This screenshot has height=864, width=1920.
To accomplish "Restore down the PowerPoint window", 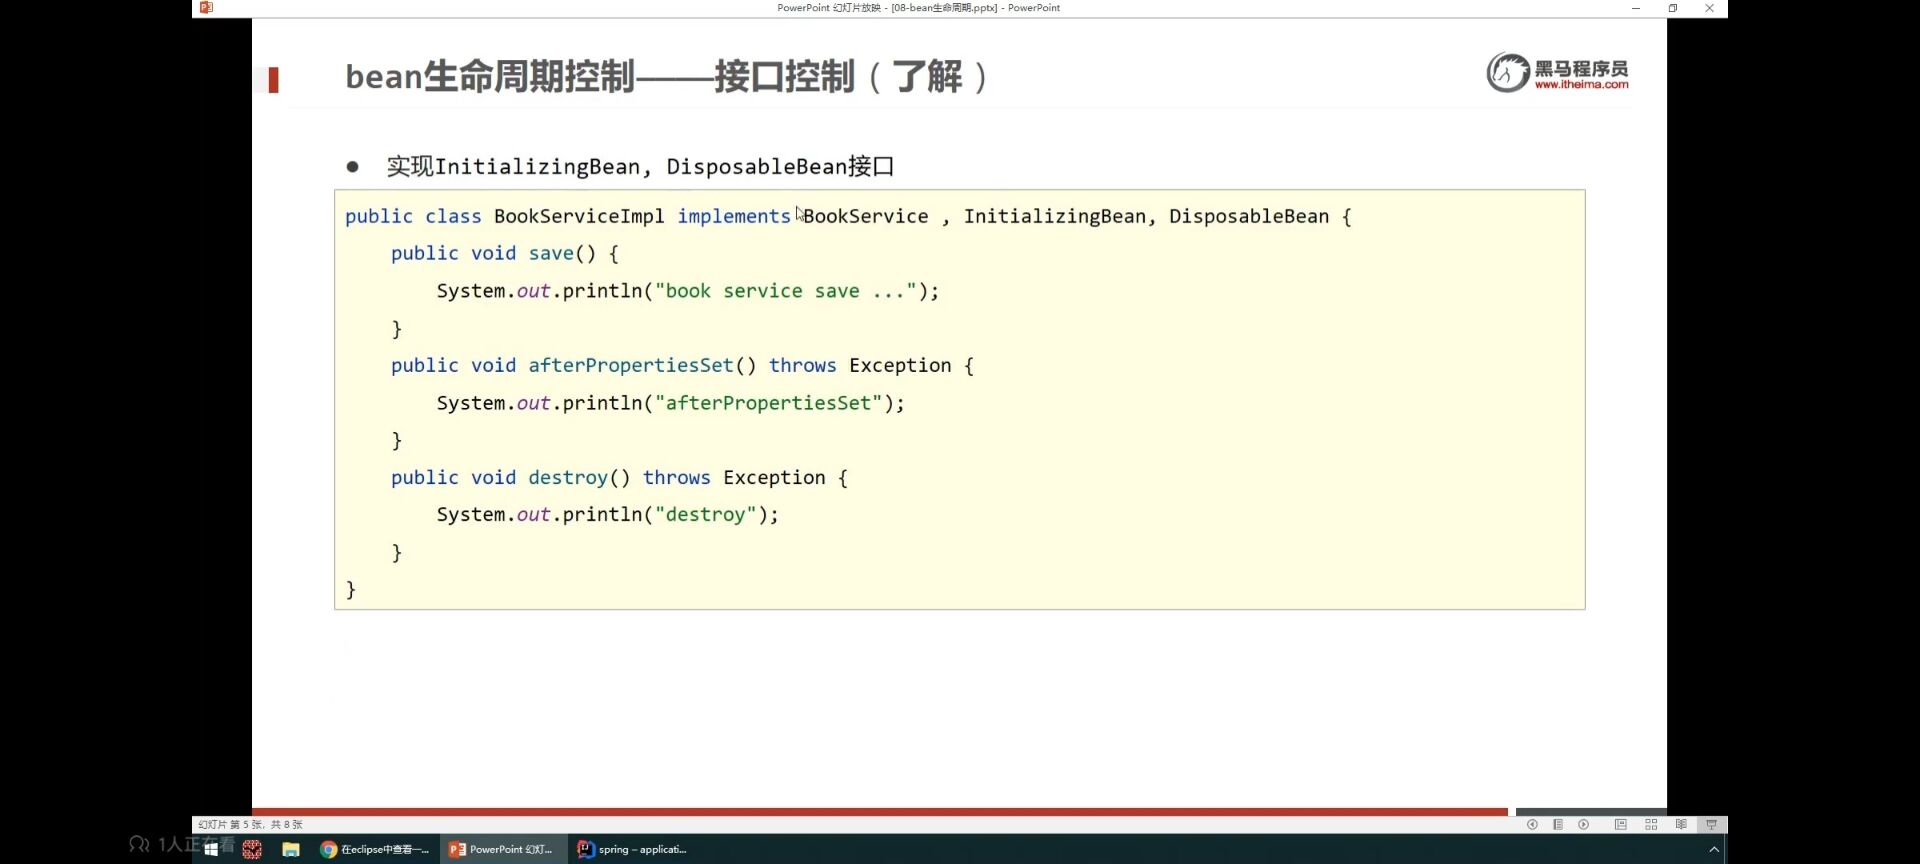I will (x=1673, y=8).
